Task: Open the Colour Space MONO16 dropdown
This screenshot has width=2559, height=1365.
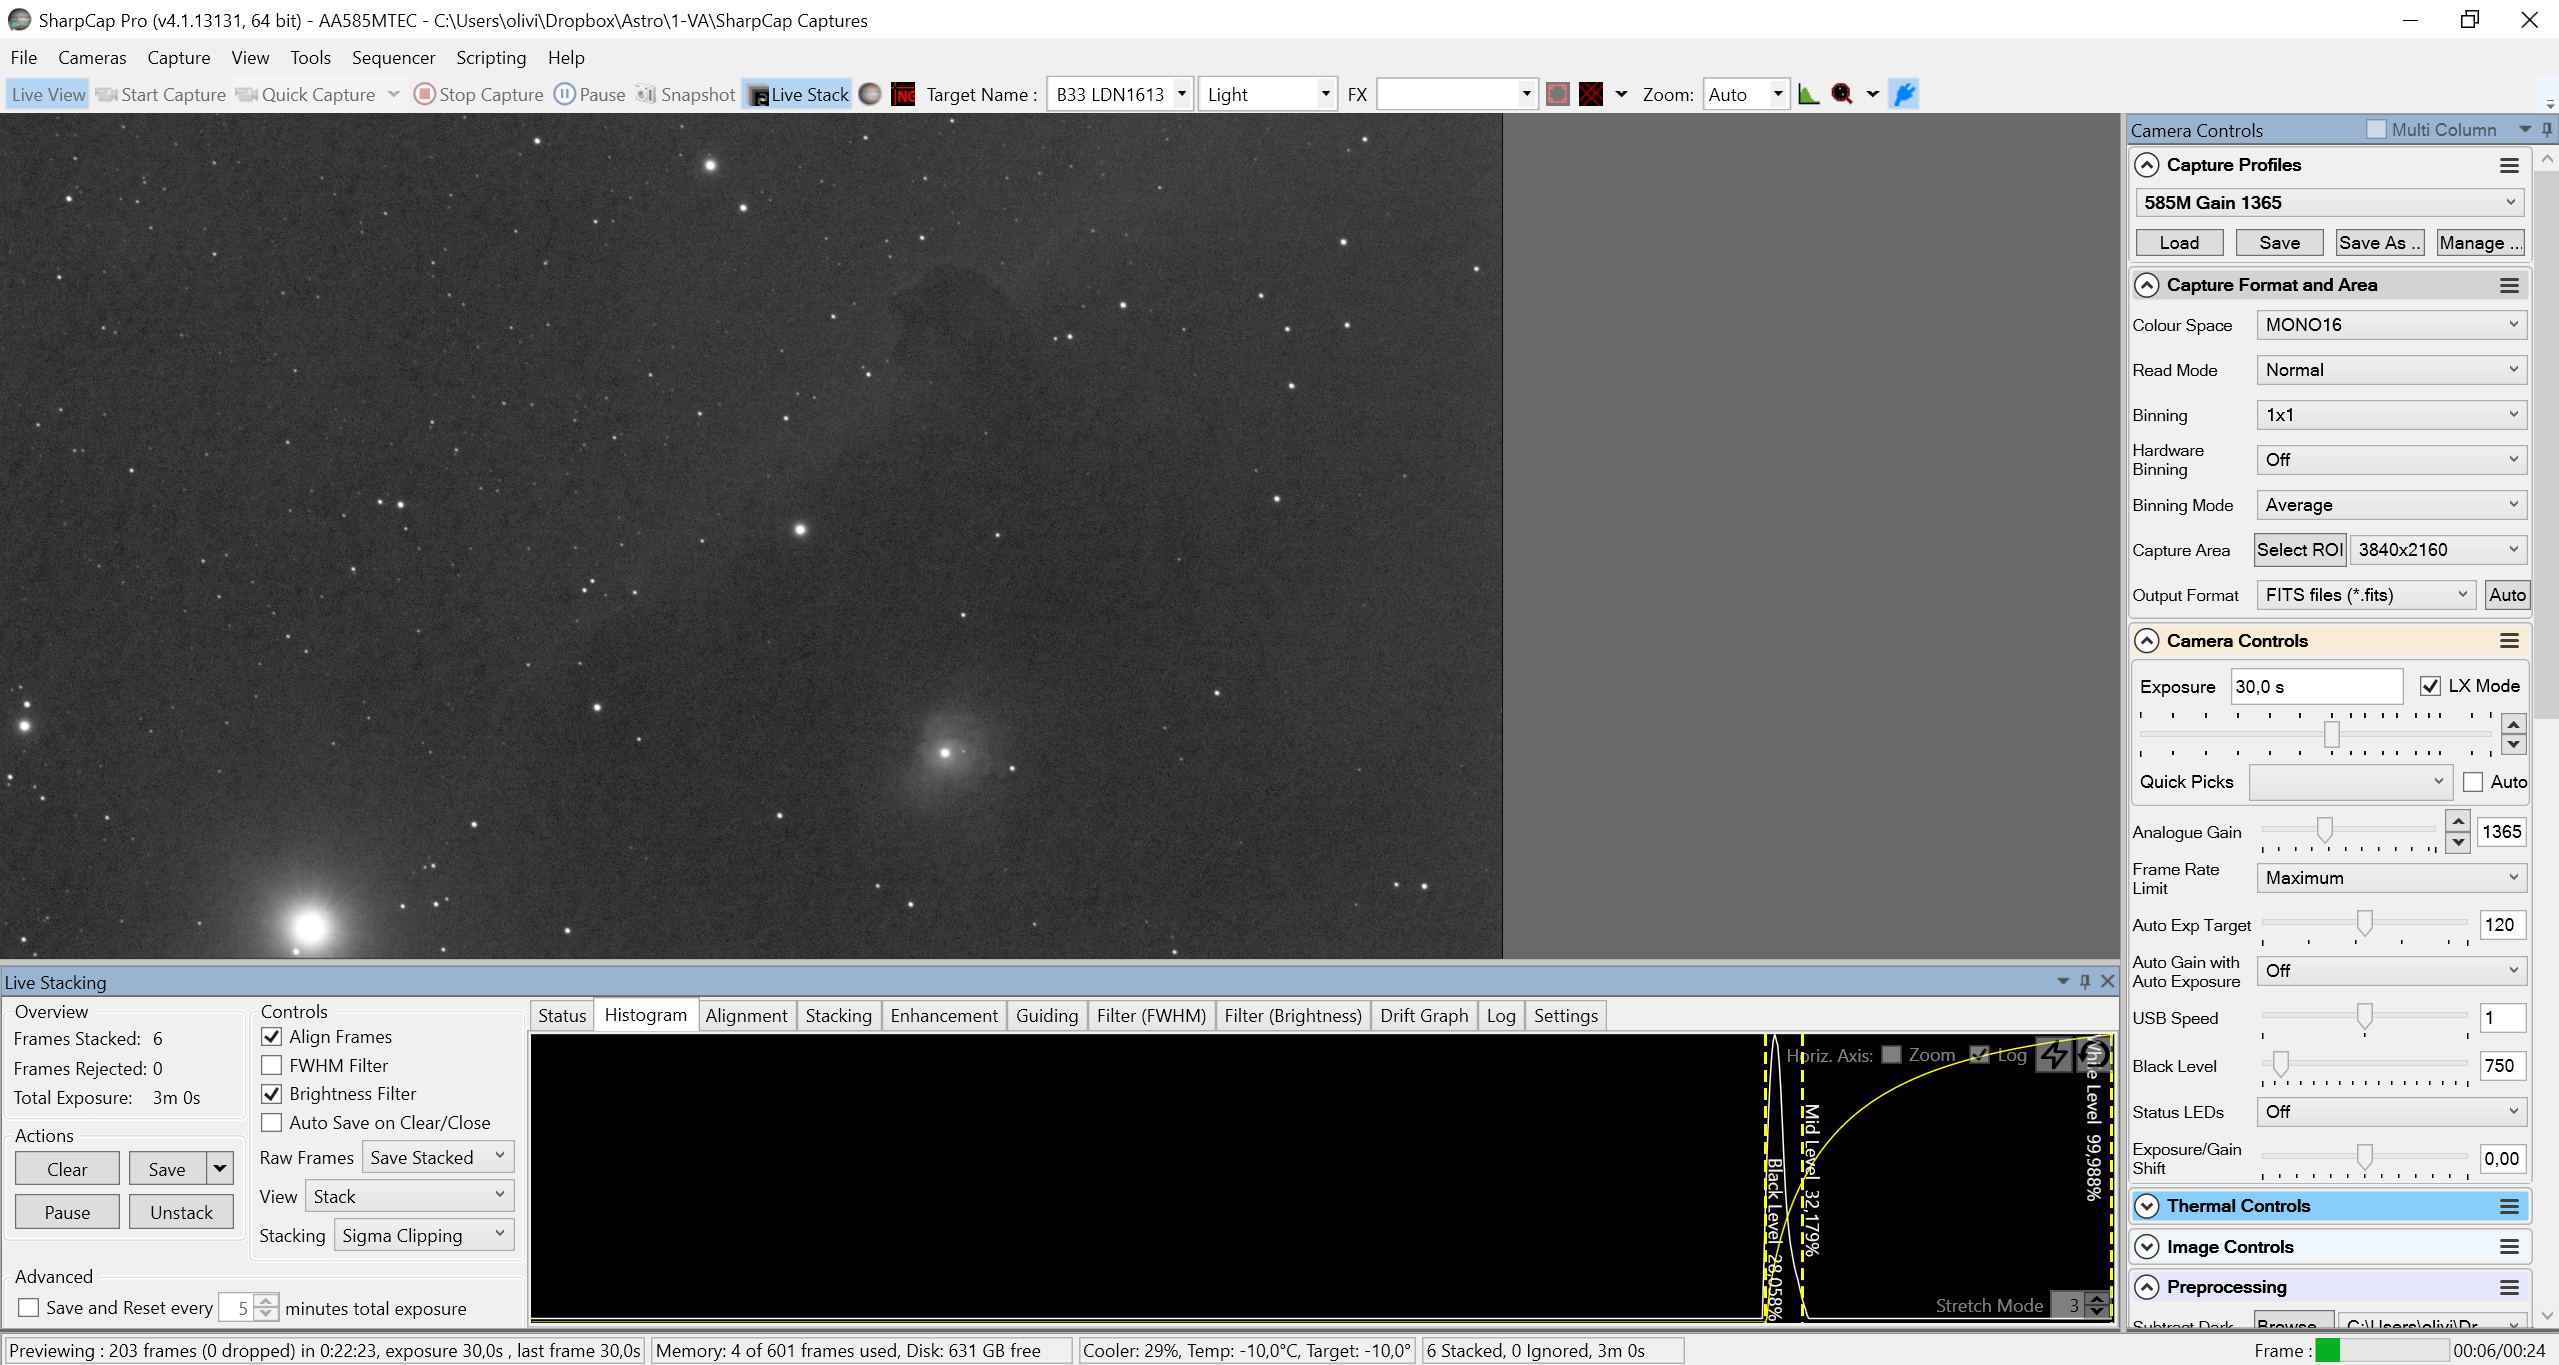Action: point(2391,325)
